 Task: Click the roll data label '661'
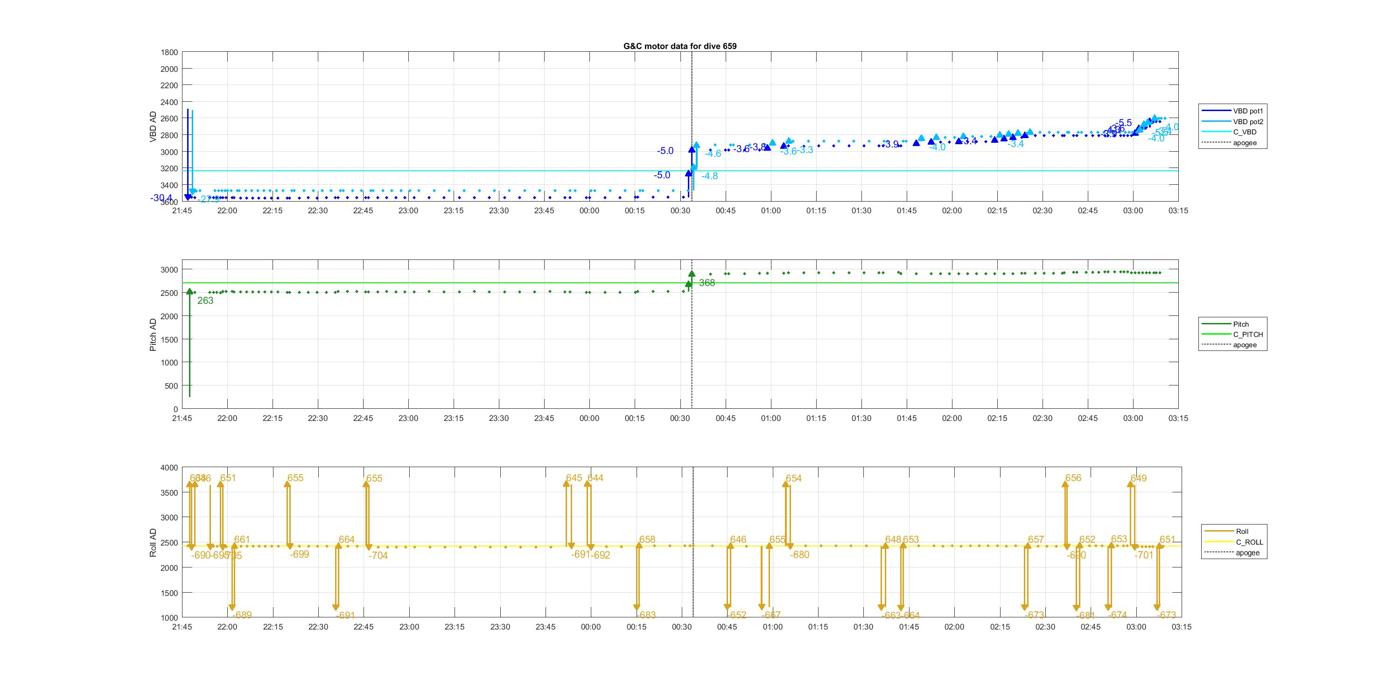pyautogui.click(x=242, y=540)
